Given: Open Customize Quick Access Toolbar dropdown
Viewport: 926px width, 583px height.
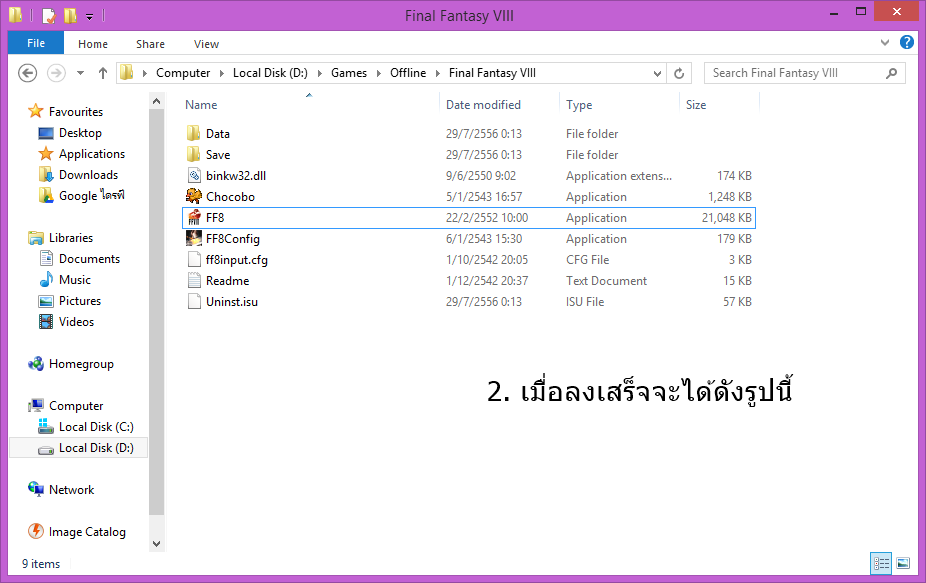Looking at the screenshot, I should point(89,17).
